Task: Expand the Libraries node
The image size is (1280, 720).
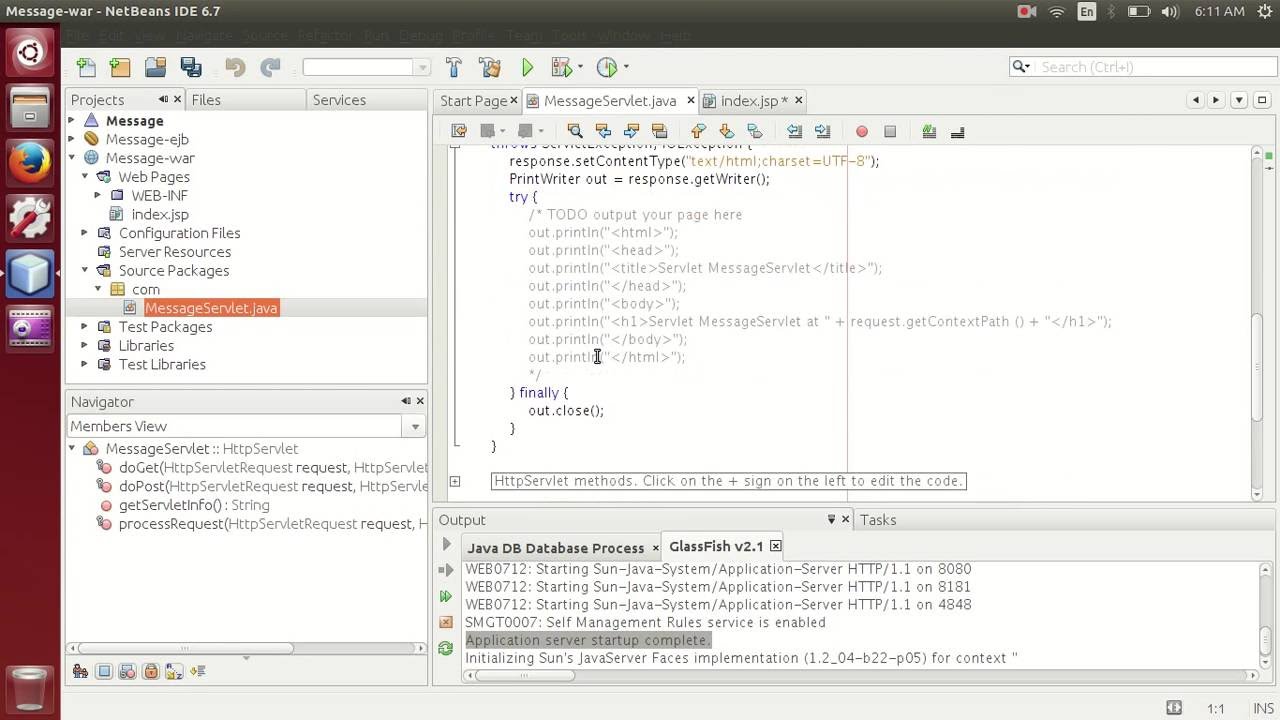Action: (x=85, y=345)
